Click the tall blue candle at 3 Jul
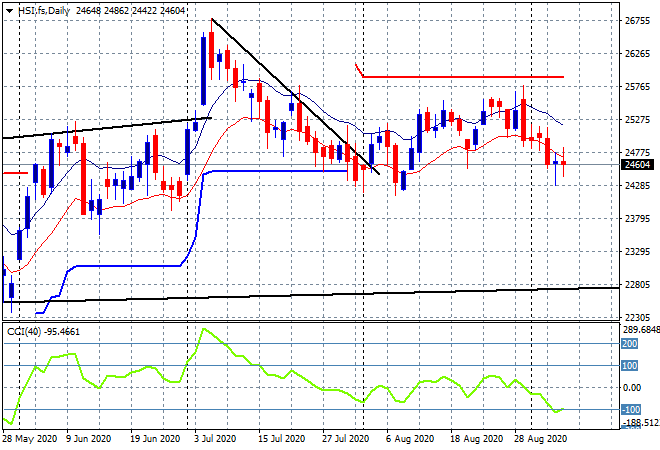 coord(204,70)
